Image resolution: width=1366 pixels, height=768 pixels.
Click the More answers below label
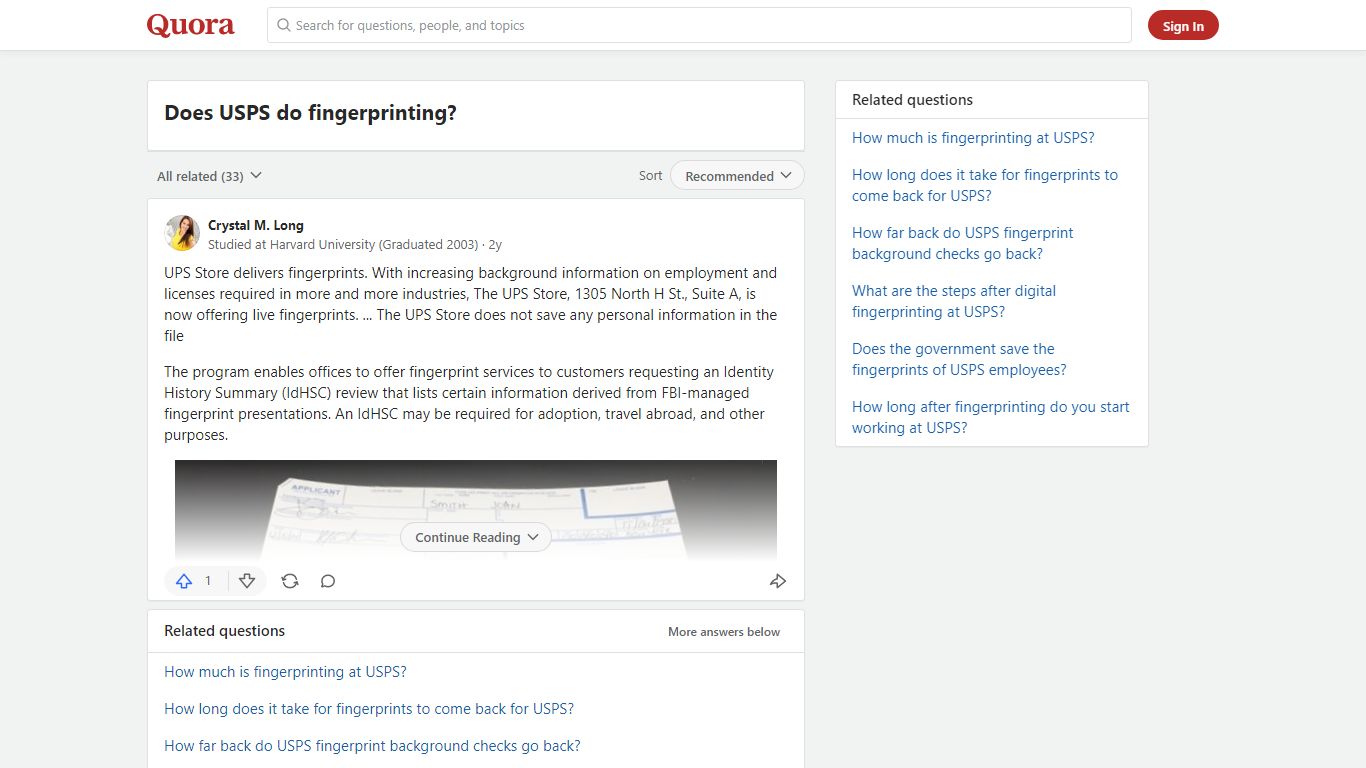pyautogui.click(x=724, y=632)
